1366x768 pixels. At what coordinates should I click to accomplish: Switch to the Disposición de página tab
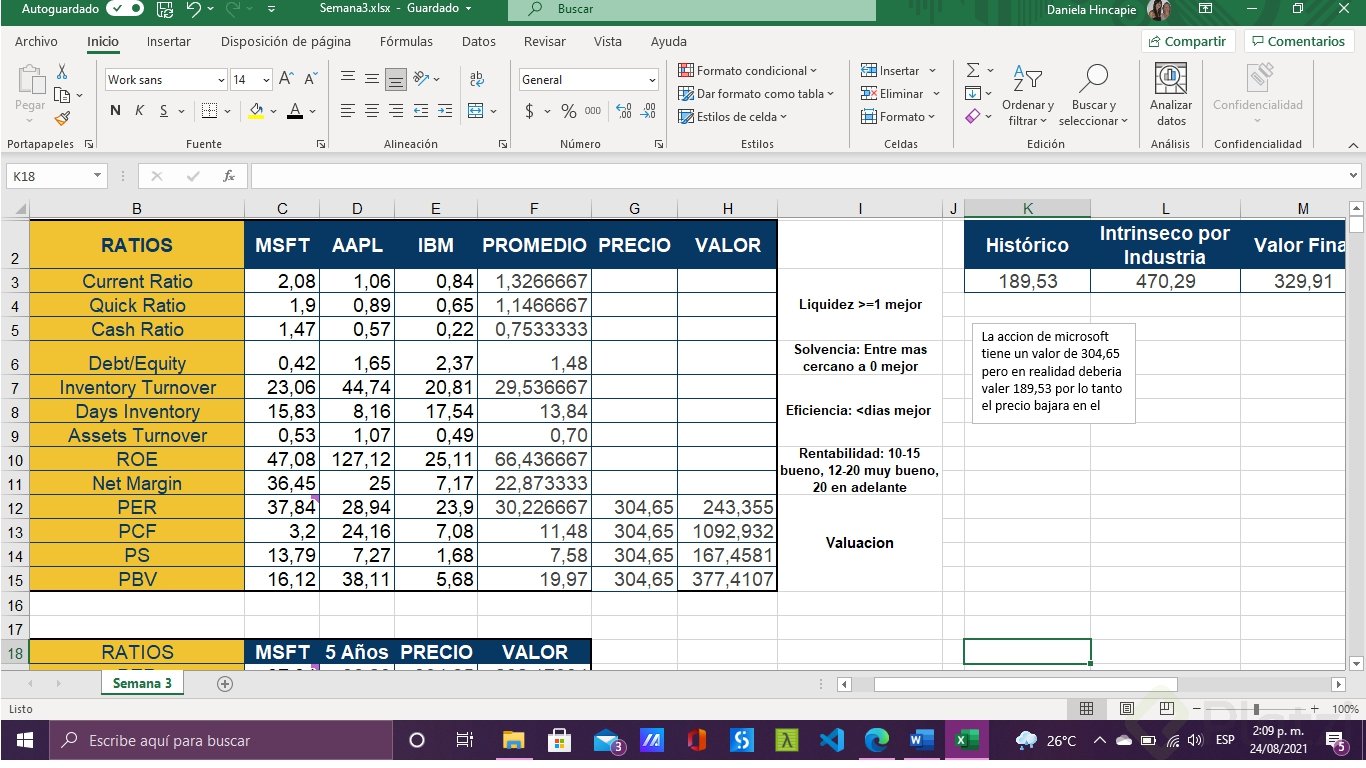click(x=286, y=42)
